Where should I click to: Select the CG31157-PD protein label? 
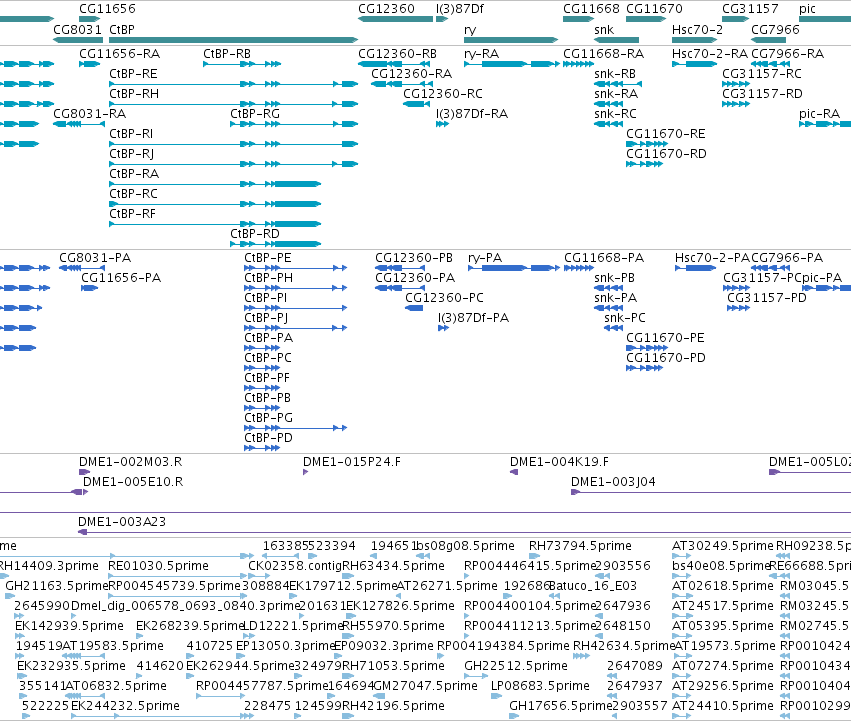coord(767,298)
